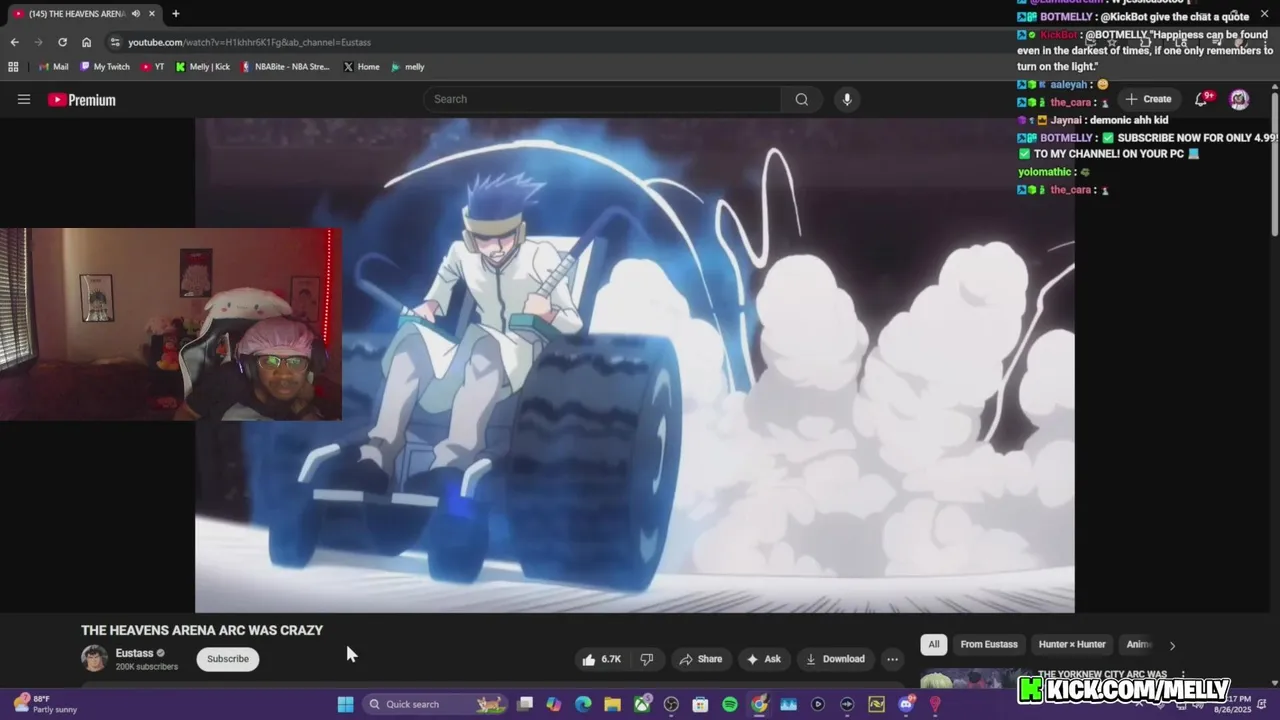The width and height of the screenshot is (1280, 720).
Task: Open Microsoft Copilot from the taskbar
Action: click(x=554, y=704)
